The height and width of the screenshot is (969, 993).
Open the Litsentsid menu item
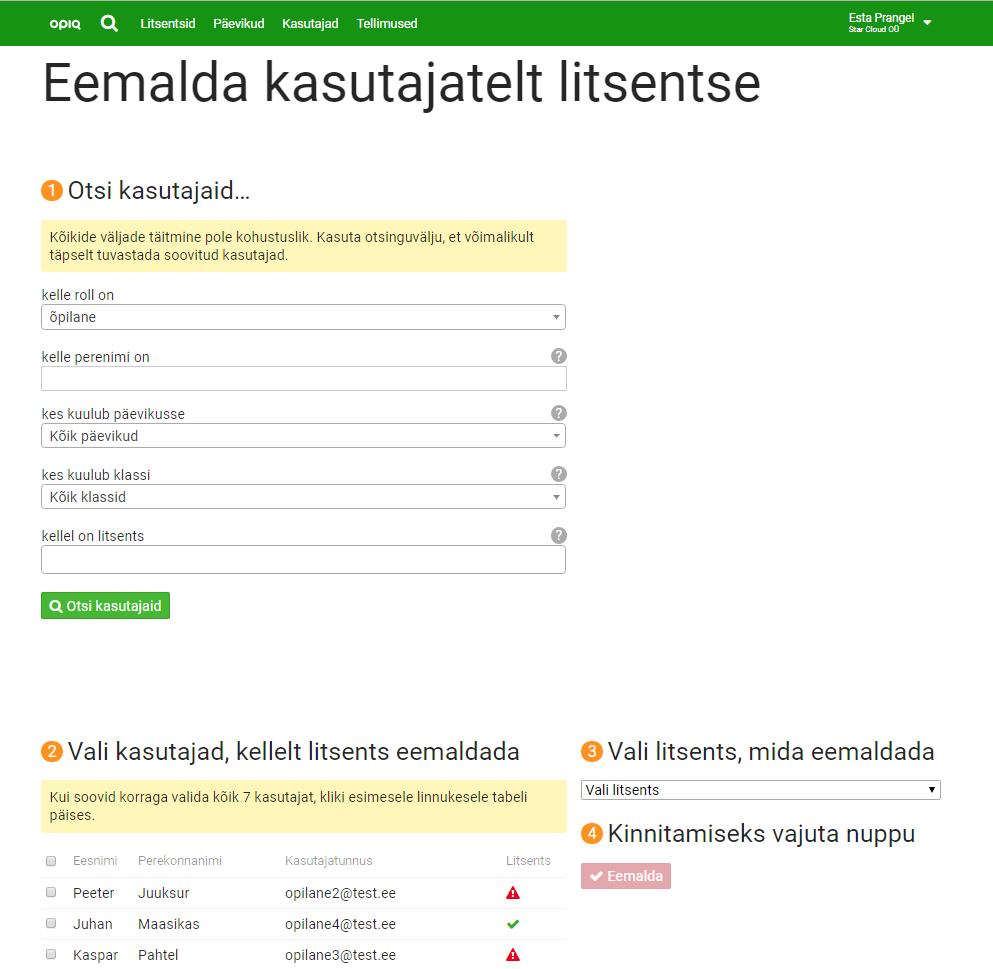168,23
